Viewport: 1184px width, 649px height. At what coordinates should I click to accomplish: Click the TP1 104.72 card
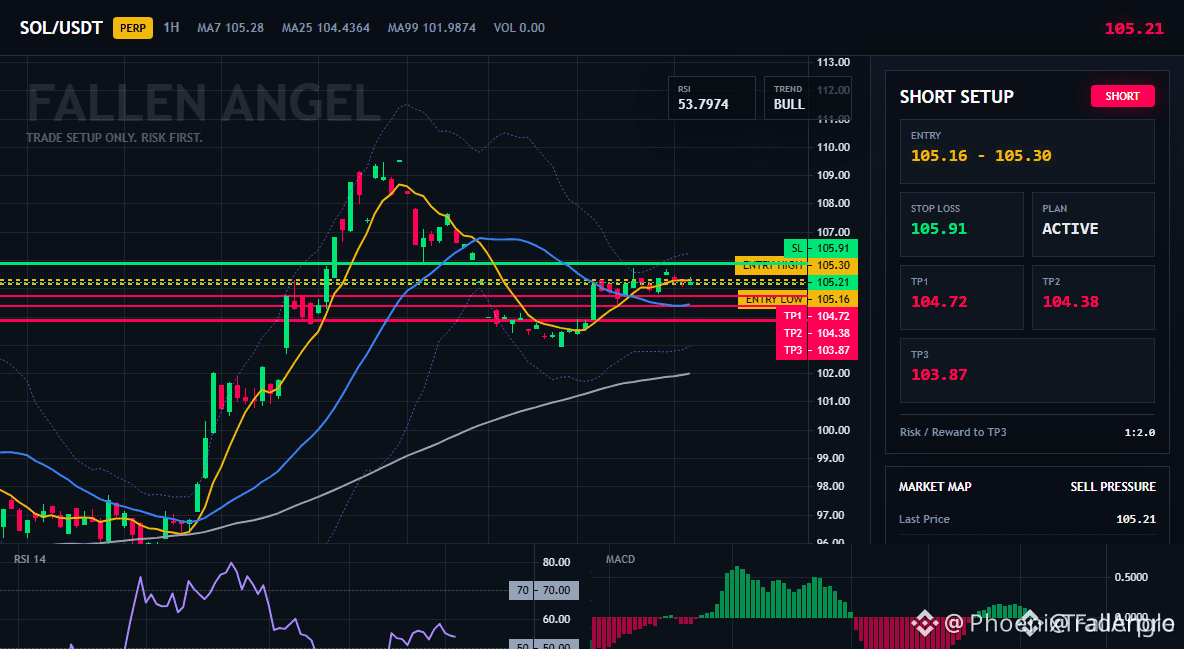[961, 297]
